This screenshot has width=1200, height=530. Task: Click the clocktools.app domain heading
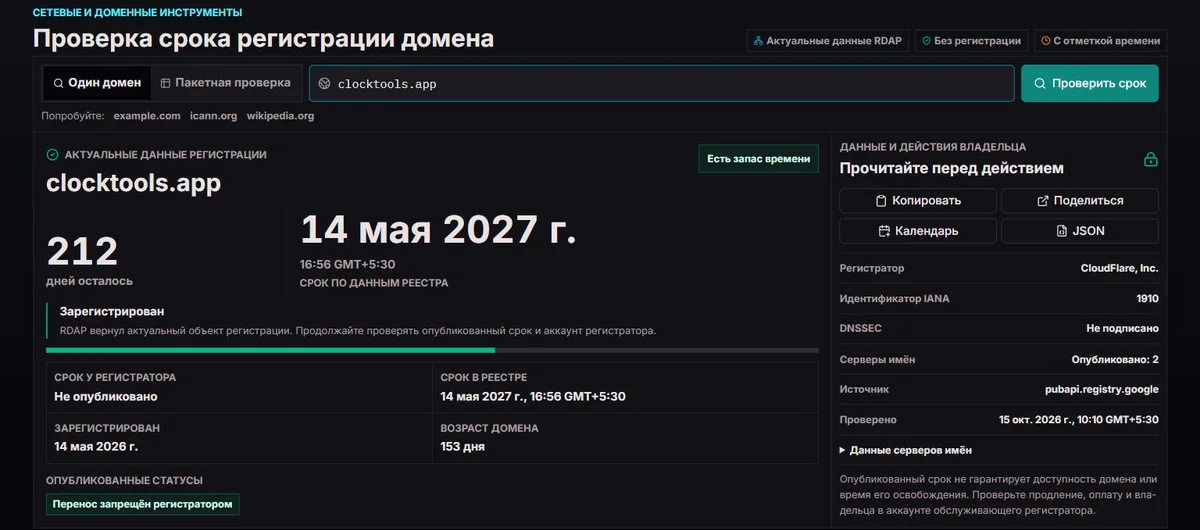133,183
